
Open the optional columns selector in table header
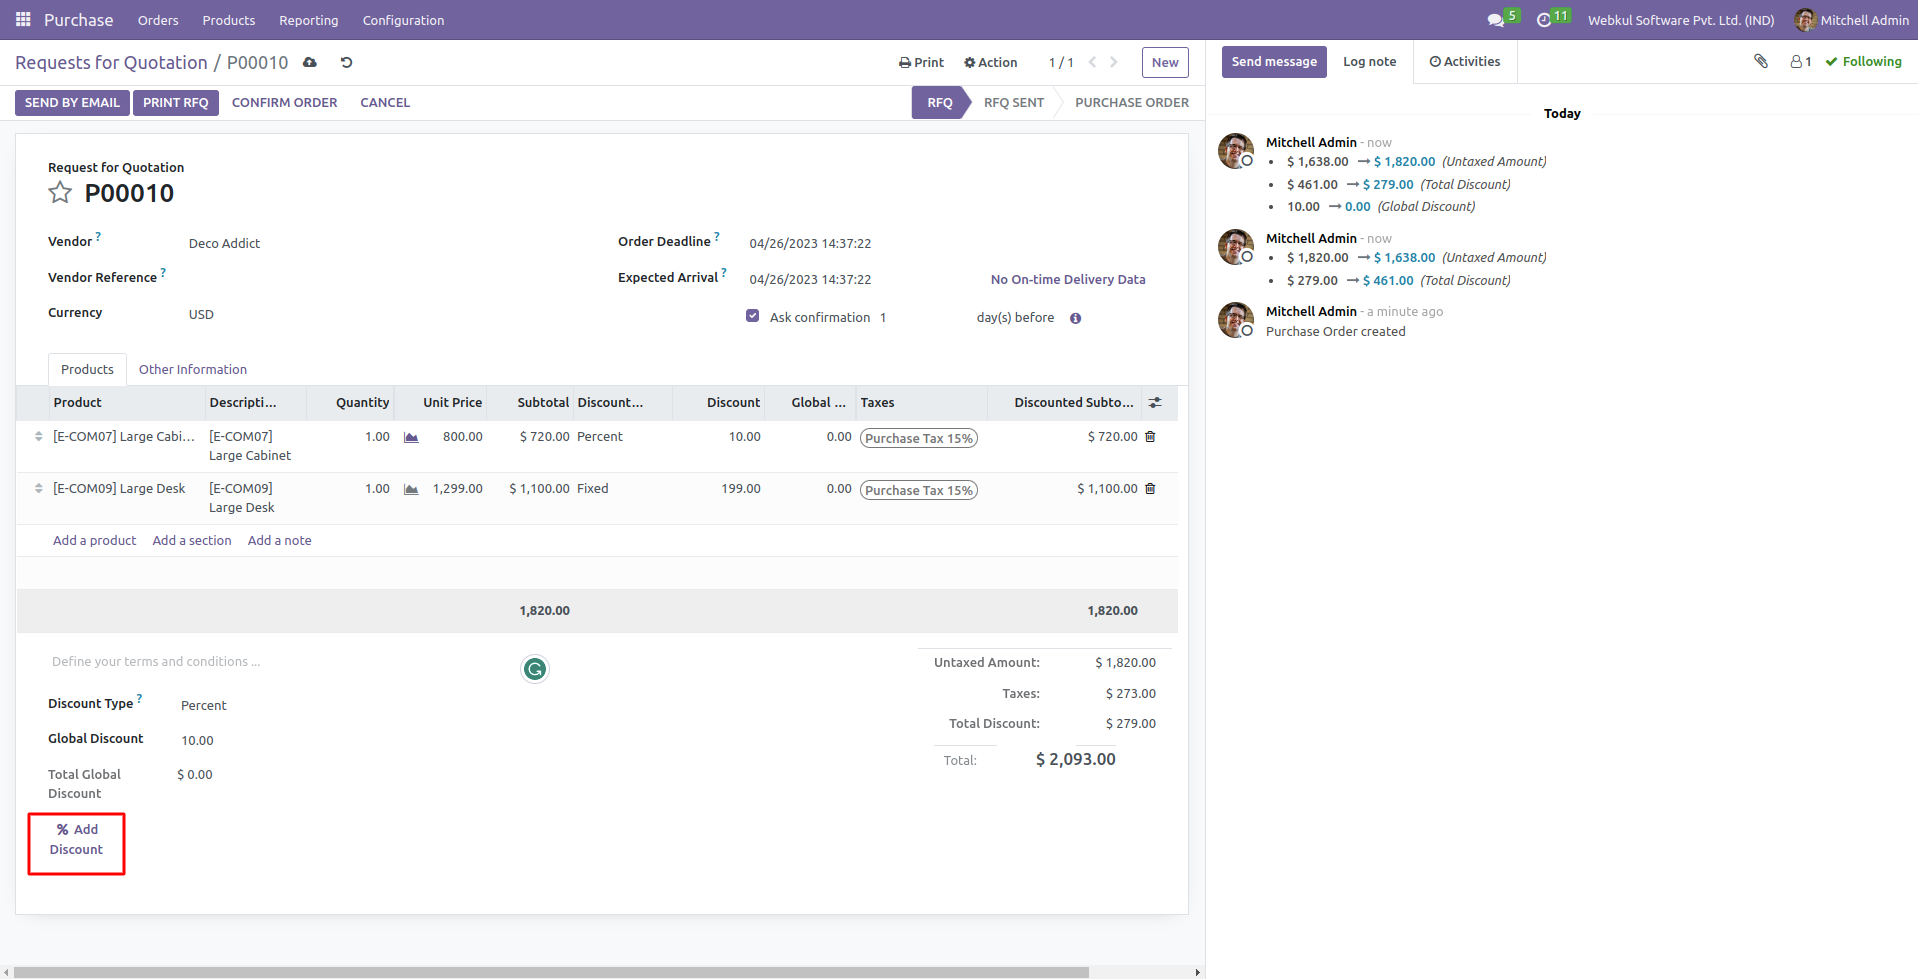tap(1155, 403)
